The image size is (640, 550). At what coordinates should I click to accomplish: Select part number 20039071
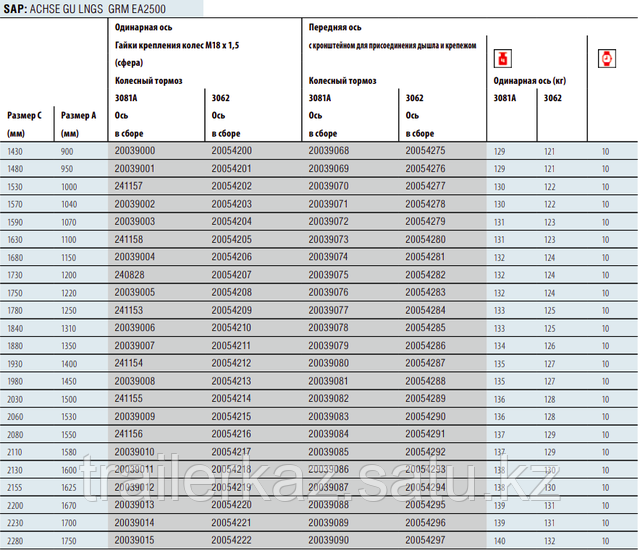329,204
